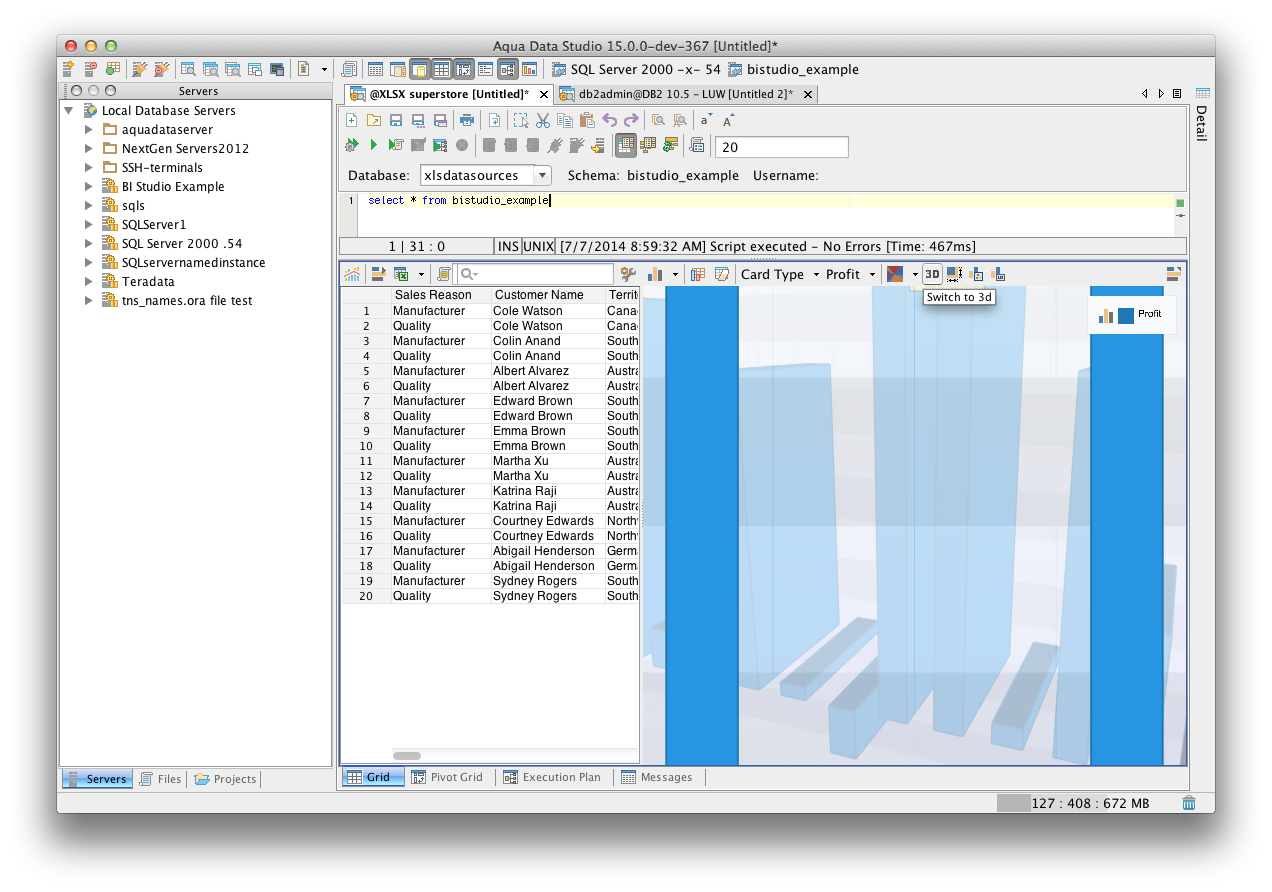Click the Sales Reason column header

[440, 295]
